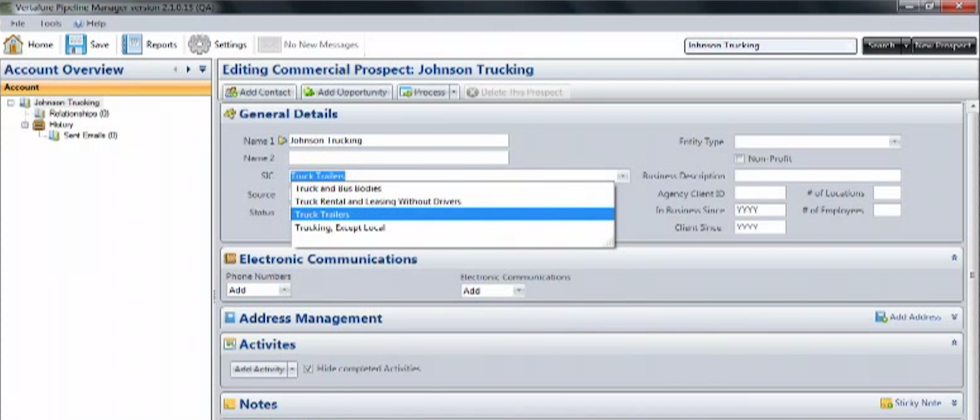Click the Process button
Viewport: 980px width, 420px height.
pos(422,92)
